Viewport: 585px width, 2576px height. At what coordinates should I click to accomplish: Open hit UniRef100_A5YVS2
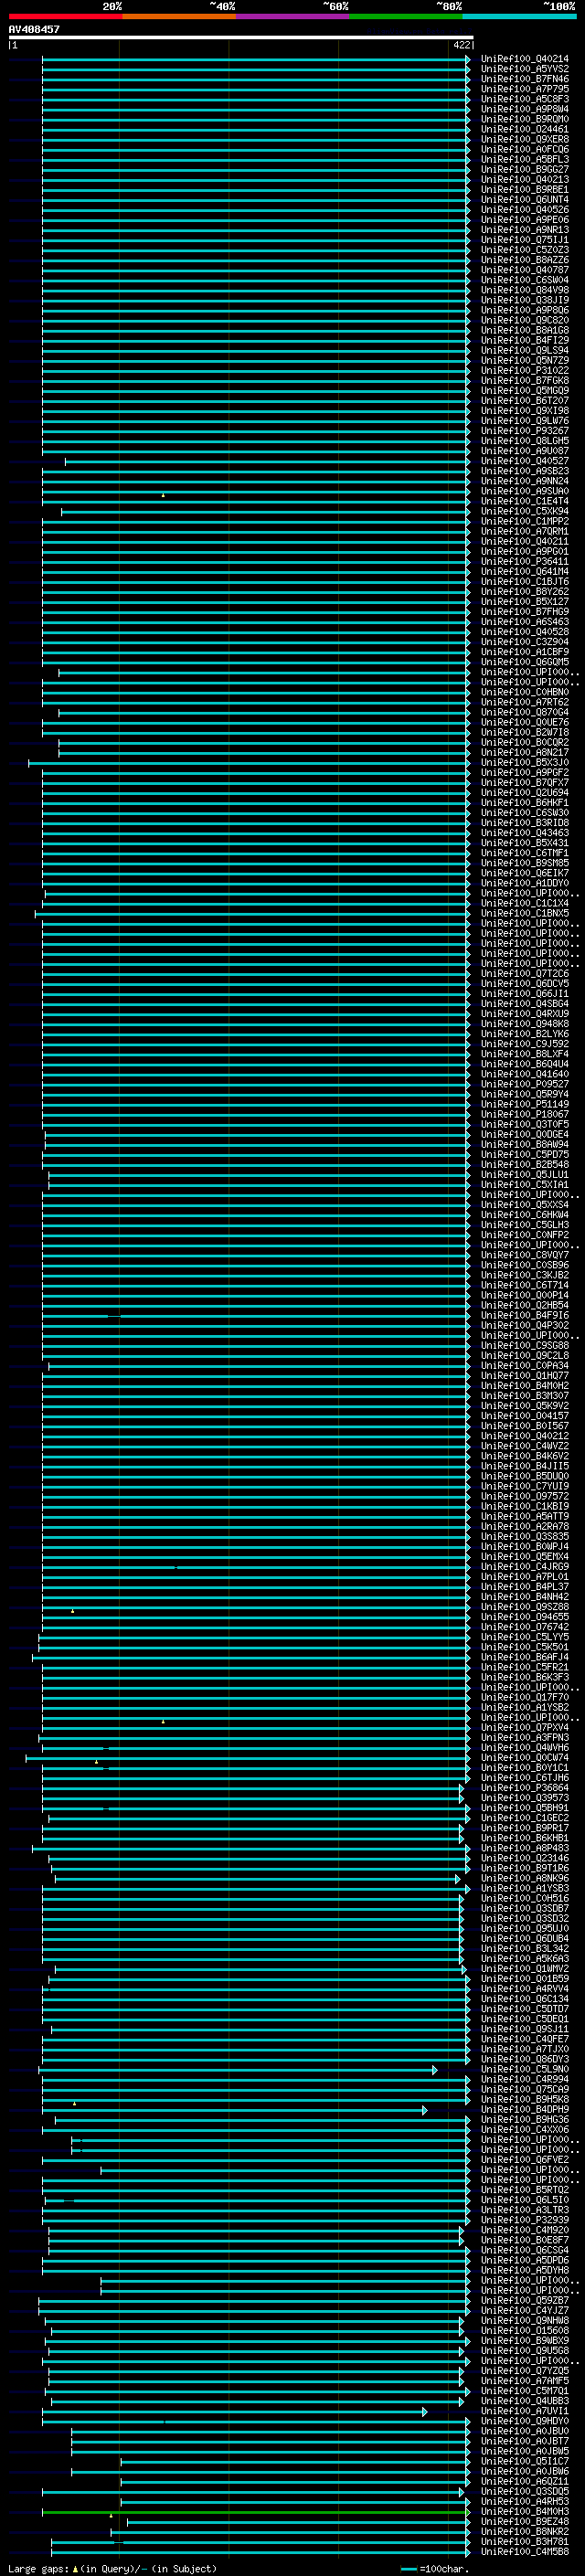(524, 69)
